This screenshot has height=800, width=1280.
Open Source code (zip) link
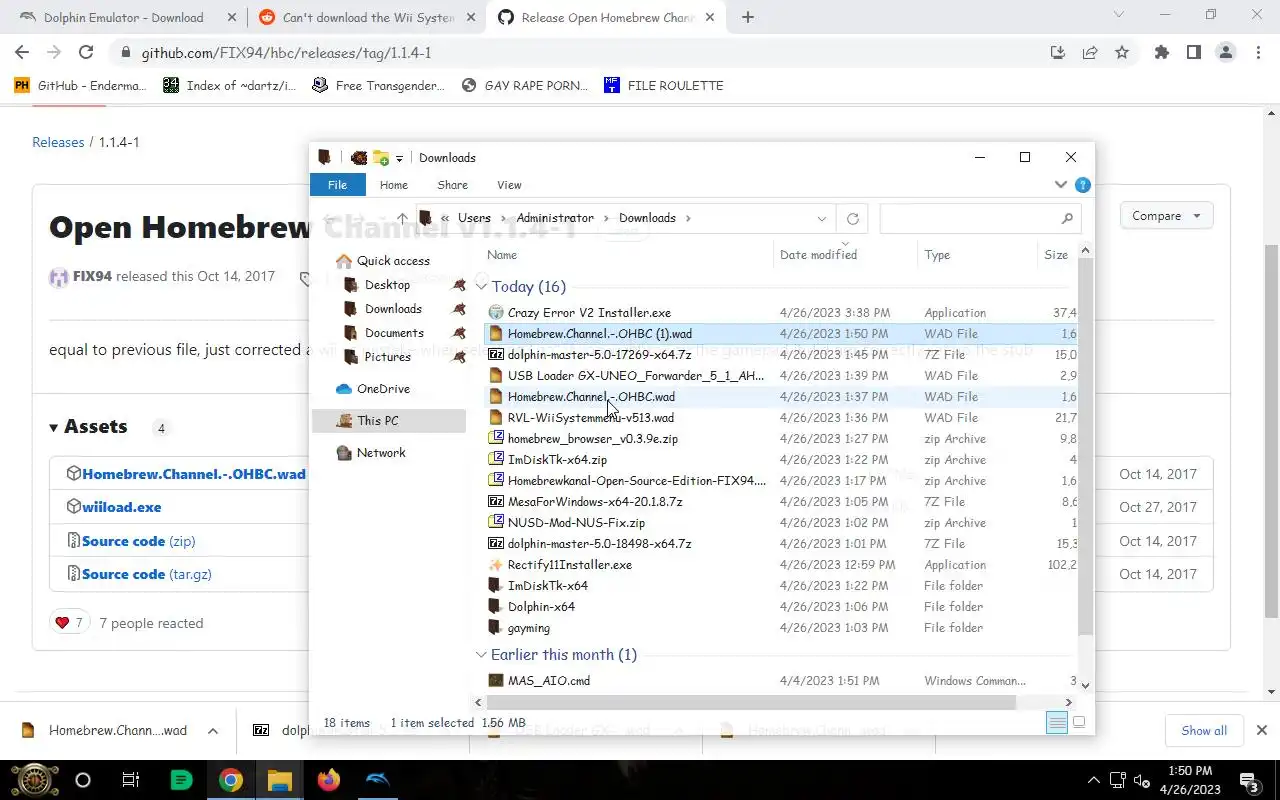click(138, 541)
